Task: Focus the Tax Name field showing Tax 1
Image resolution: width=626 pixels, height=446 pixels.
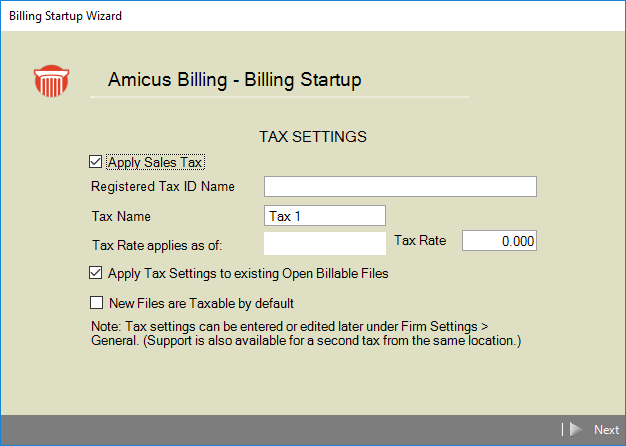Action: (x=325, y=216)
